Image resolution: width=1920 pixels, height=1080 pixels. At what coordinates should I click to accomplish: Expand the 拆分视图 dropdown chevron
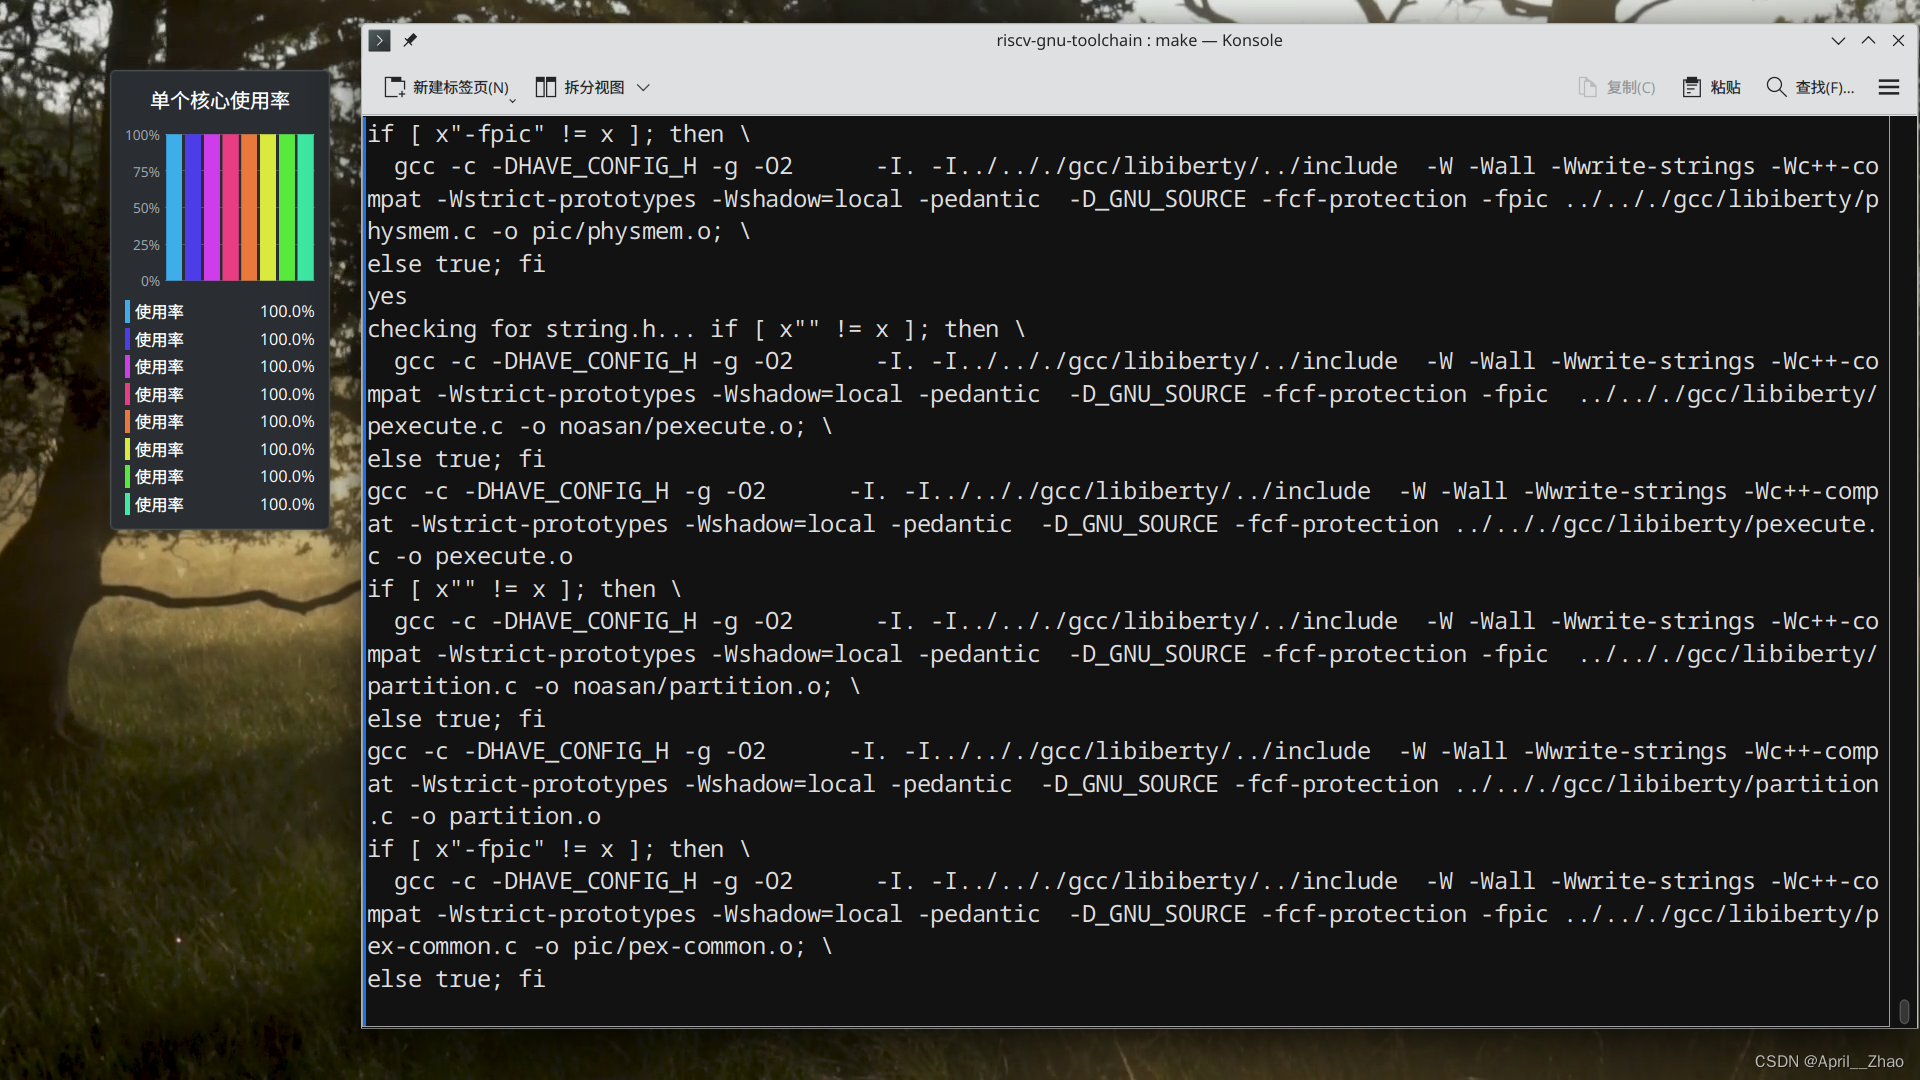644,88
